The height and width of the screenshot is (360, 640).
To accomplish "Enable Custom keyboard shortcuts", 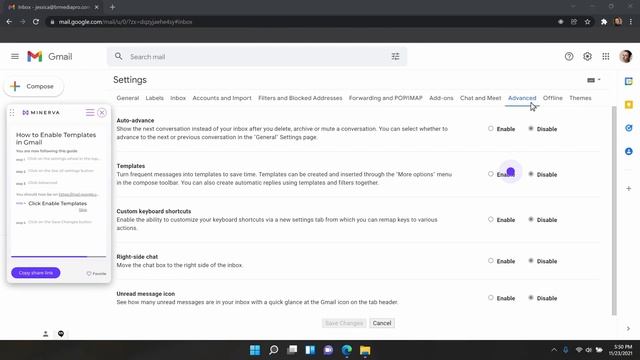I will pyautogui.click(x=491, y=219).
